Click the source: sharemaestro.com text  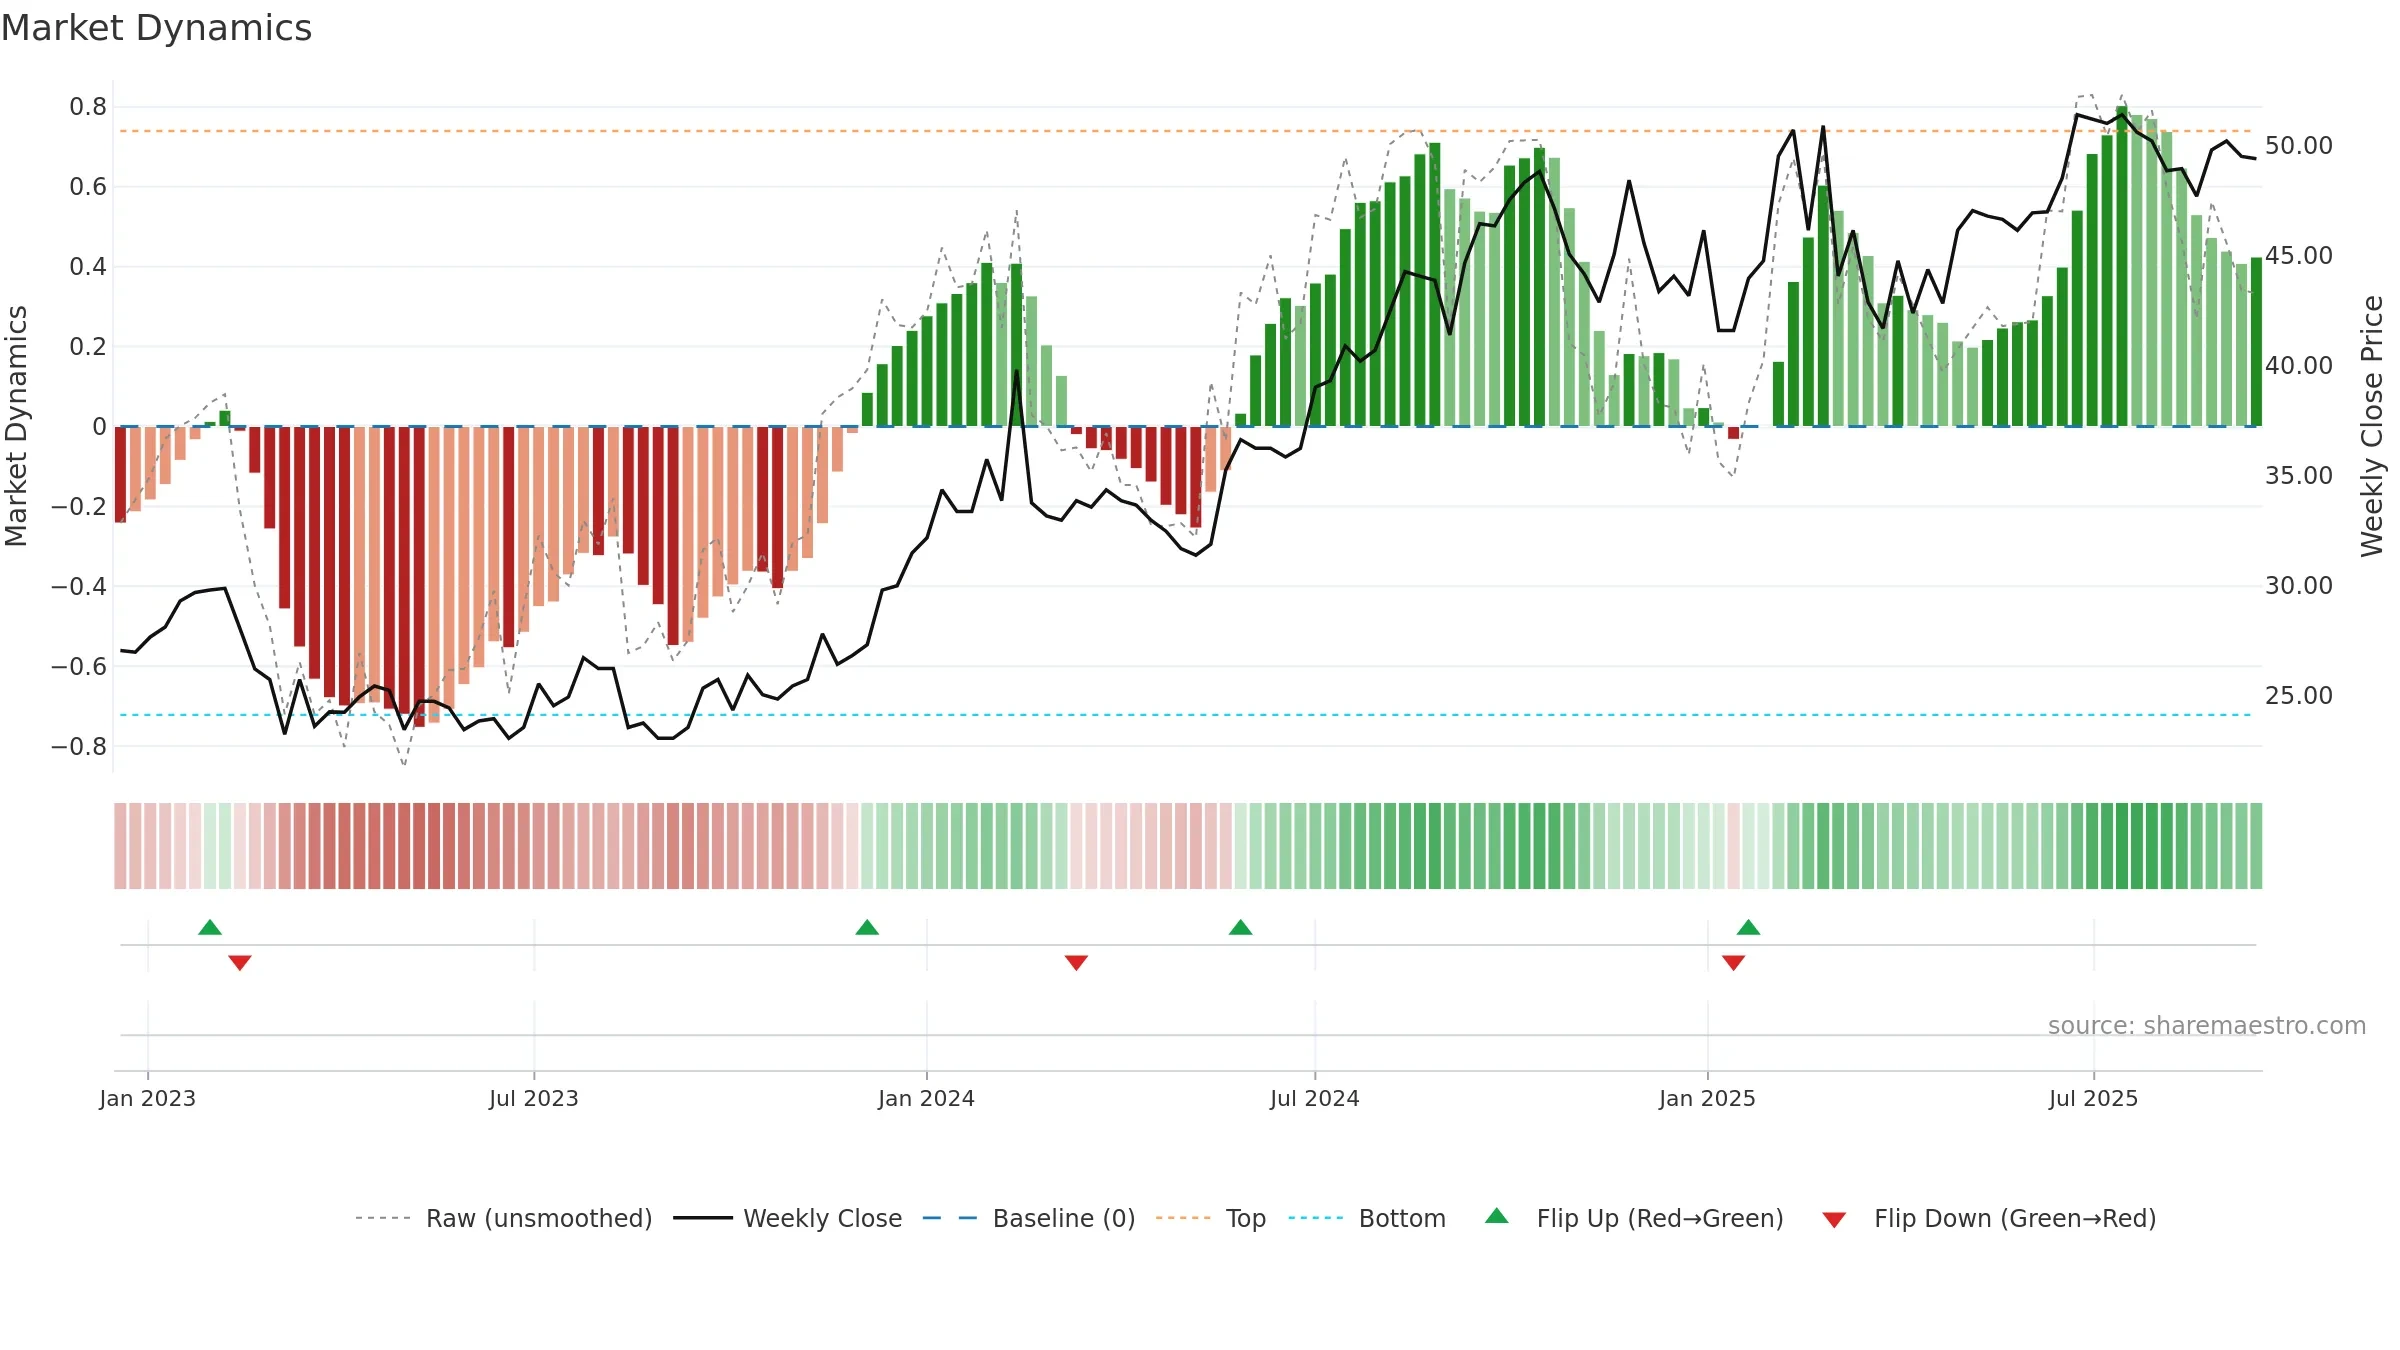click(2207, 1026)
